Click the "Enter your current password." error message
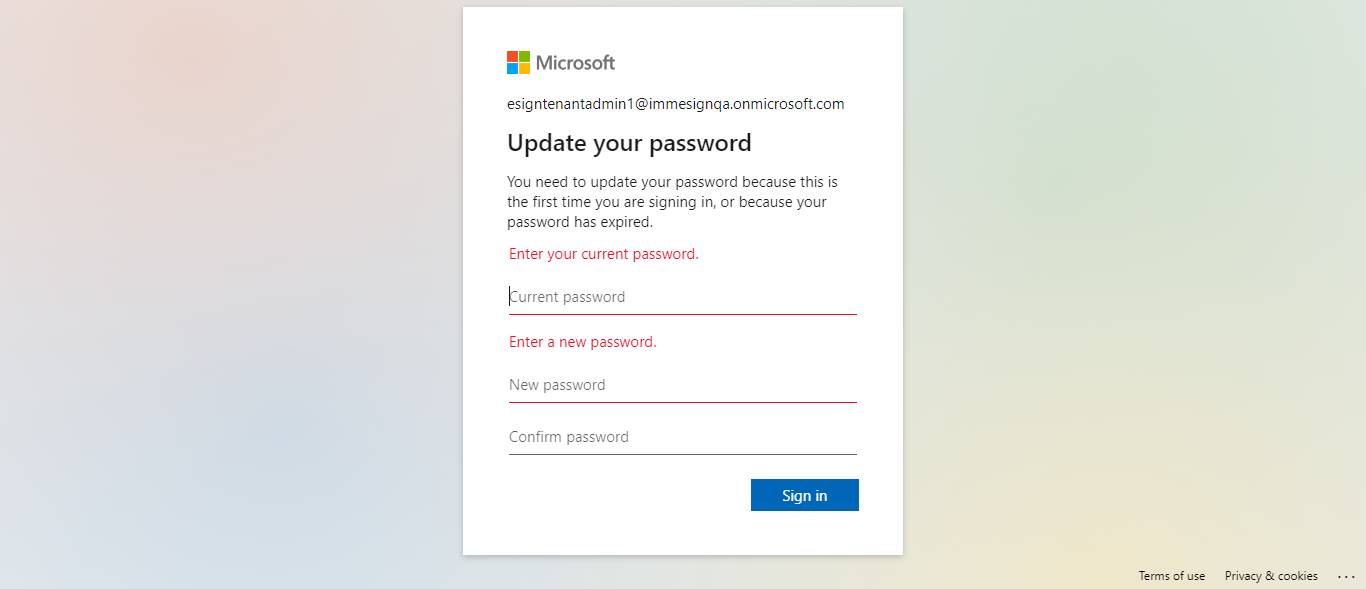 point(603,254)
